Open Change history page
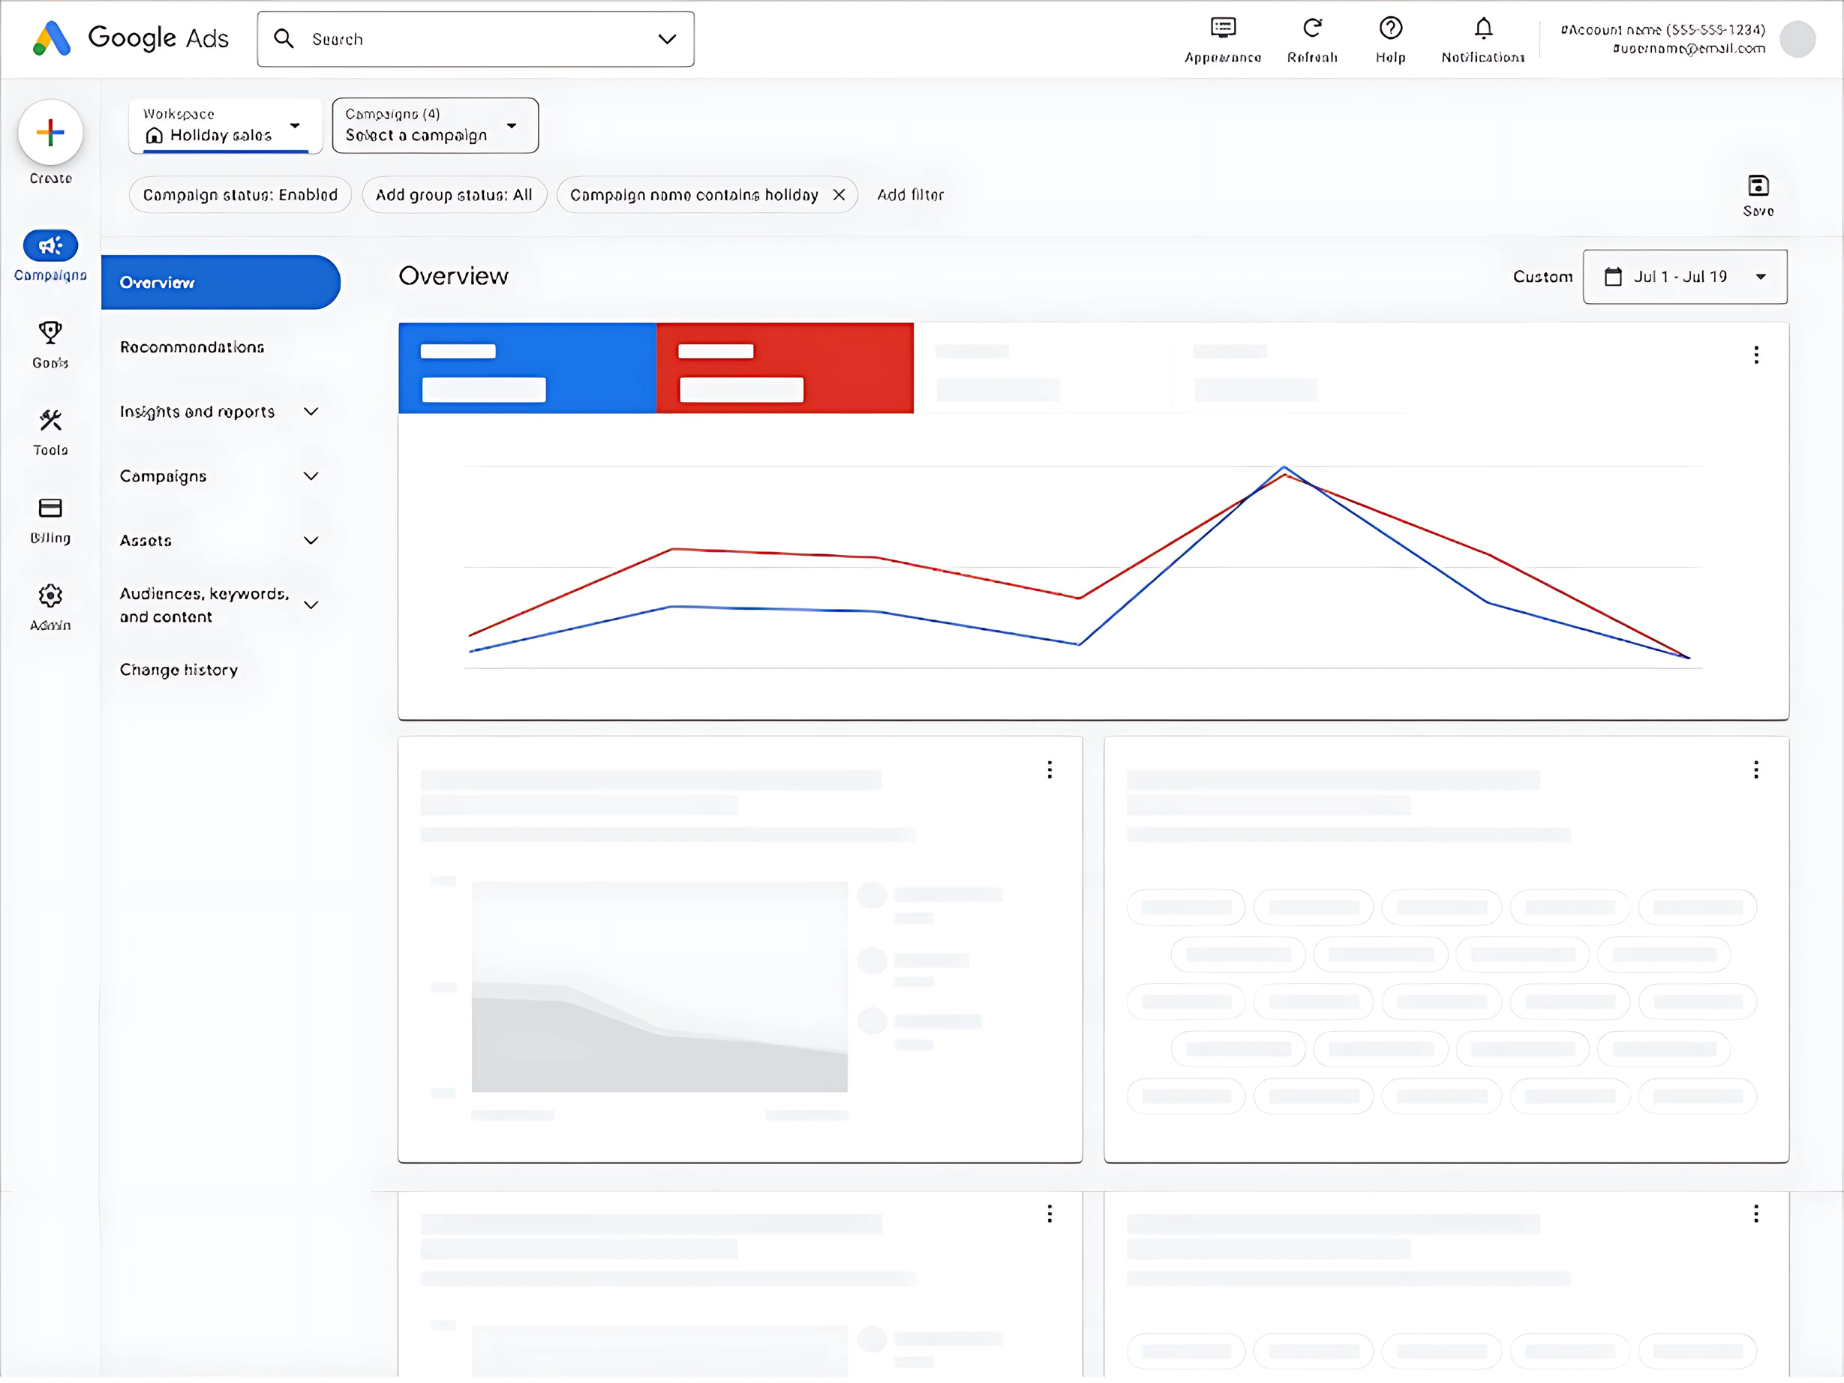This screenshot has height=1383, width=1844. click(x=179, y=670)
